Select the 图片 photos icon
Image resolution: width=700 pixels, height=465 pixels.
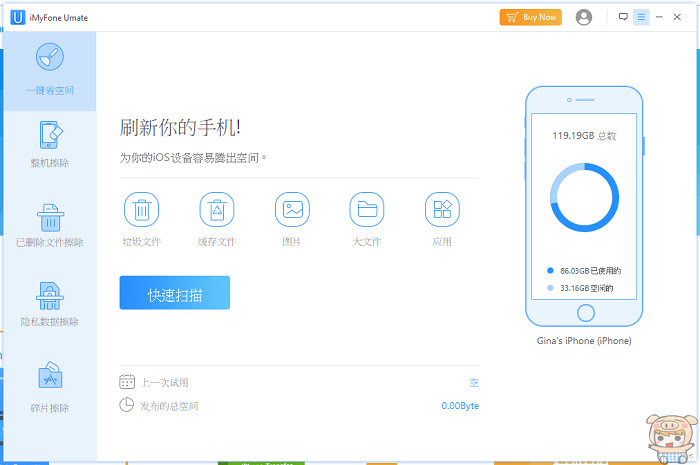point(292,209)
